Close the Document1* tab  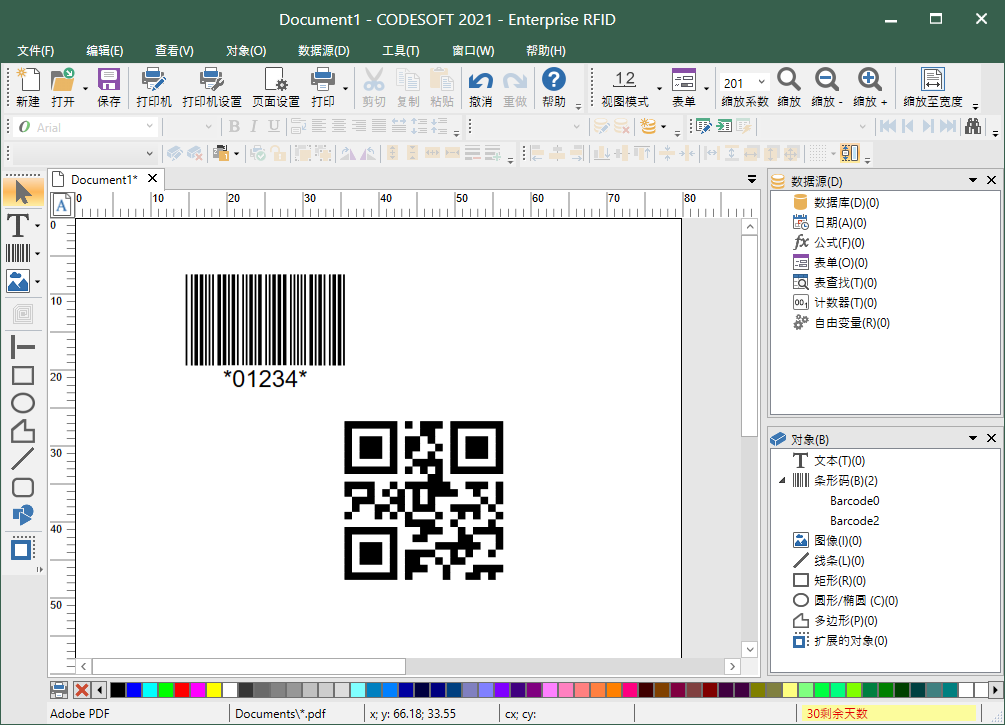153,178
